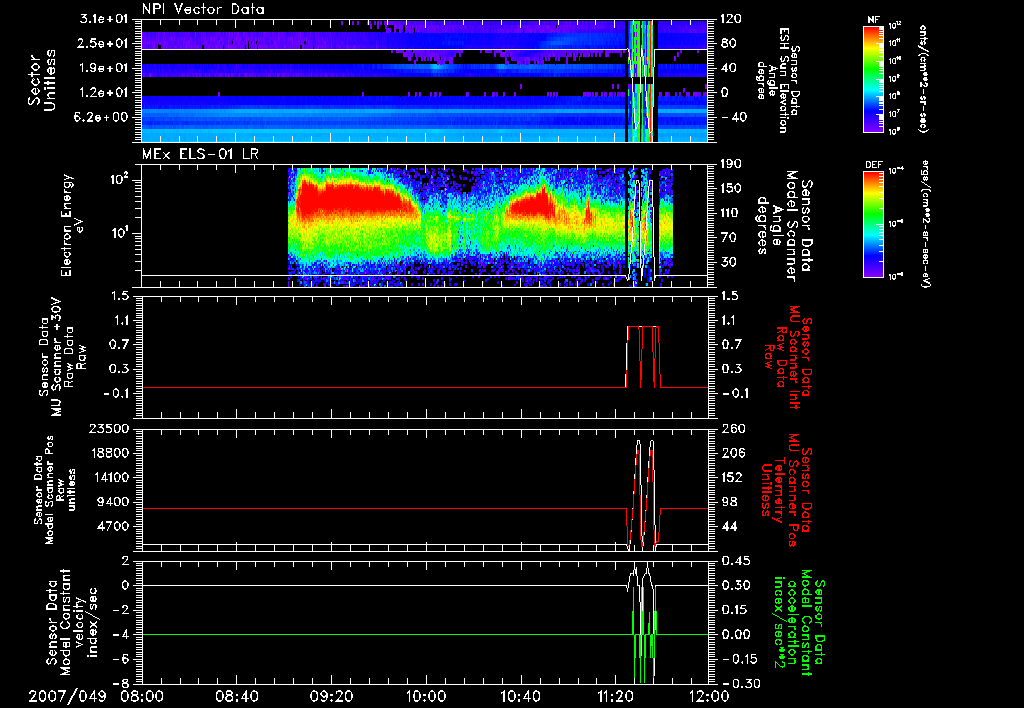1024x708 pixels.
Task: Select the 'NPI Vector Data' panel title
Action: coord(203,9)
